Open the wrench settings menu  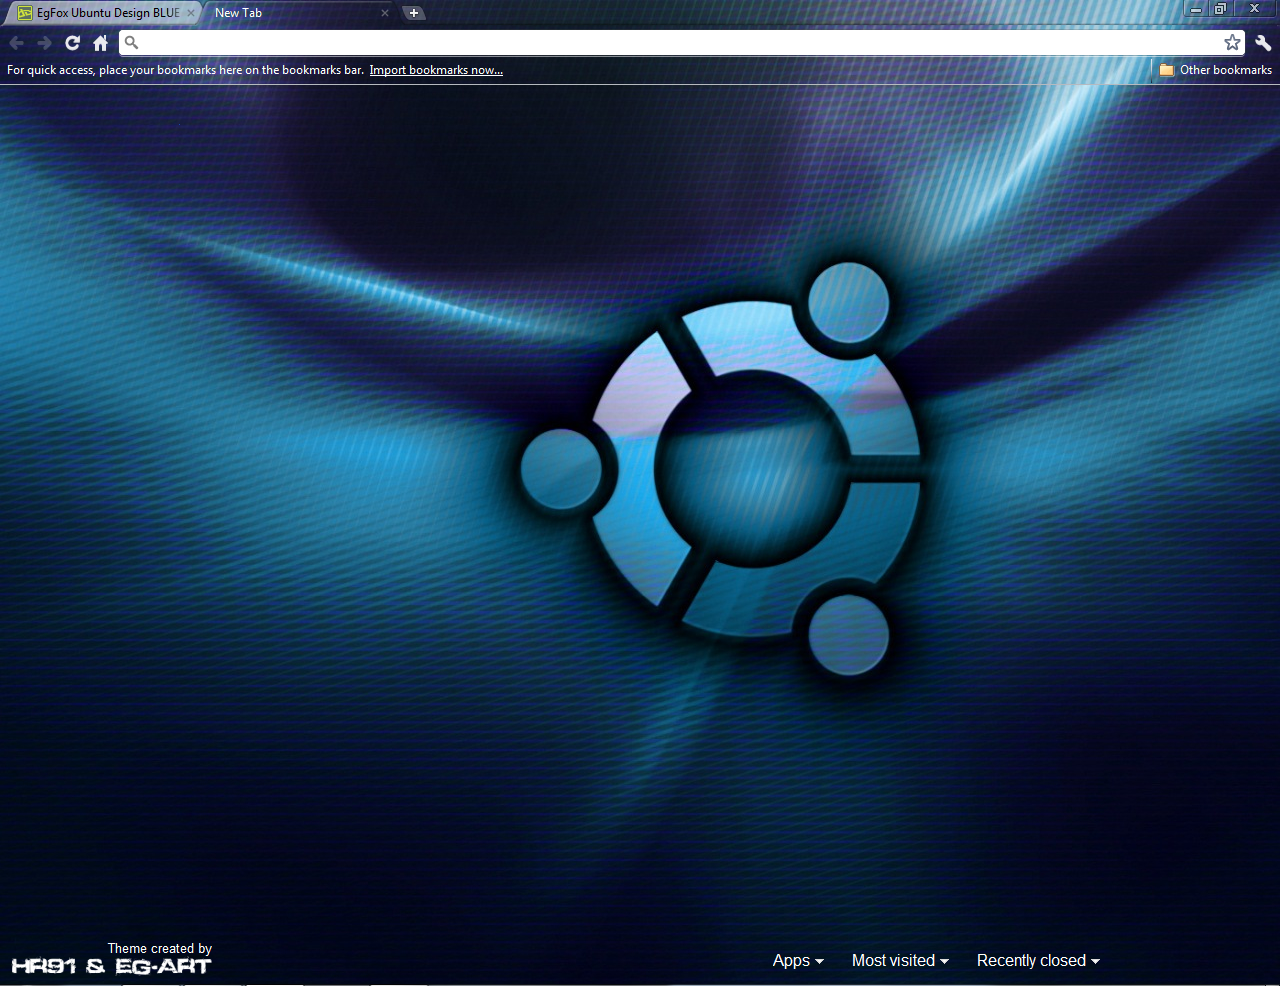click(1263, 43)
